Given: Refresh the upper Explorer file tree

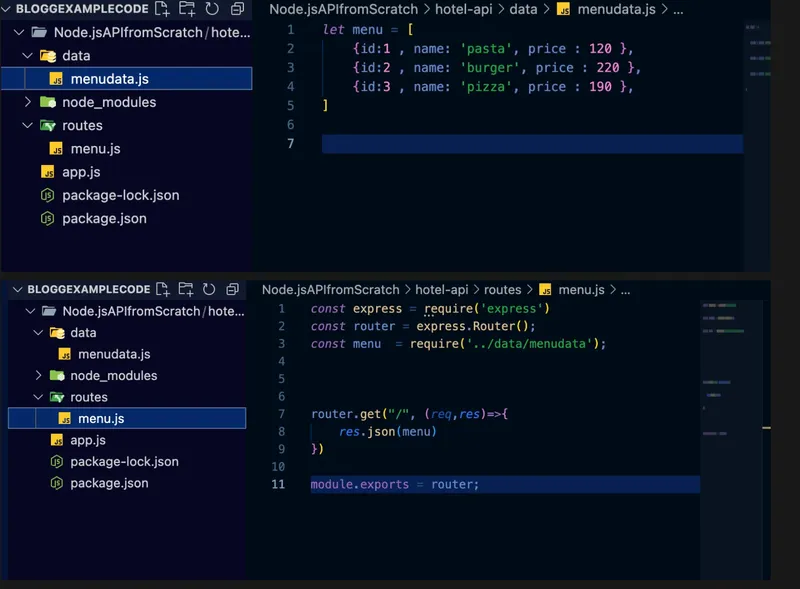Looking at the screenshot, I should pyautogui.click(x=211, y=9).
